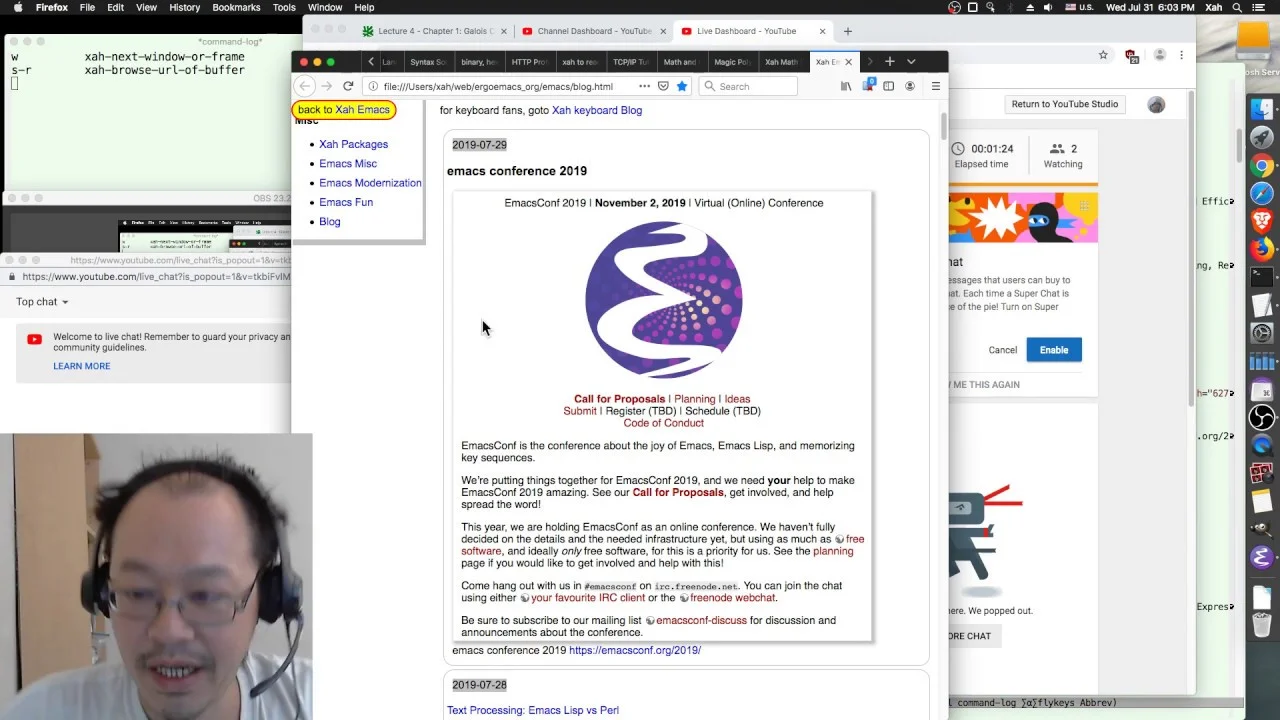Click the Return to YouTube Studio button
Image resolution: width=1280 pixels, height=720 pixels.
pyautogui.click(x=1065, y=104)
